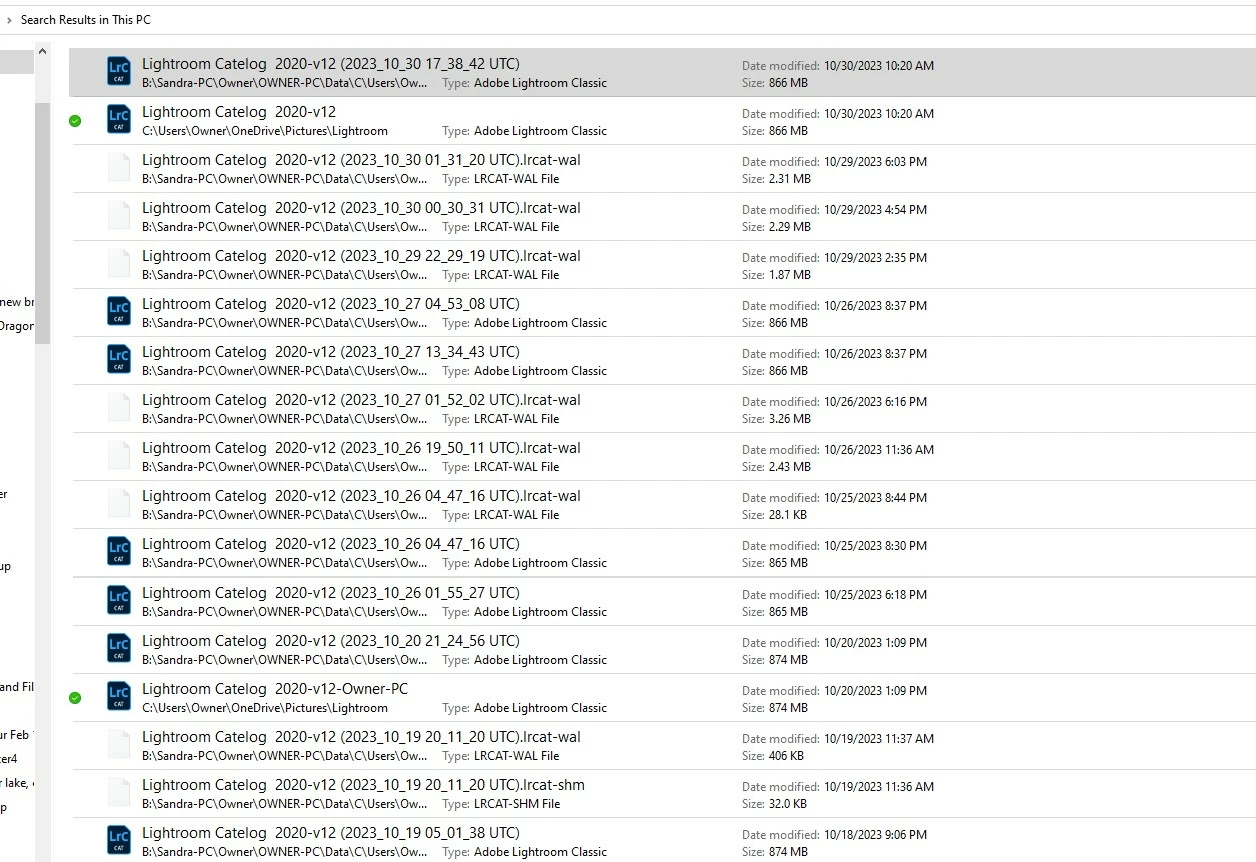Click the date modified 10/29/2023 4:54 PM
The image size is (1256, 862).
tap(875, 210)
